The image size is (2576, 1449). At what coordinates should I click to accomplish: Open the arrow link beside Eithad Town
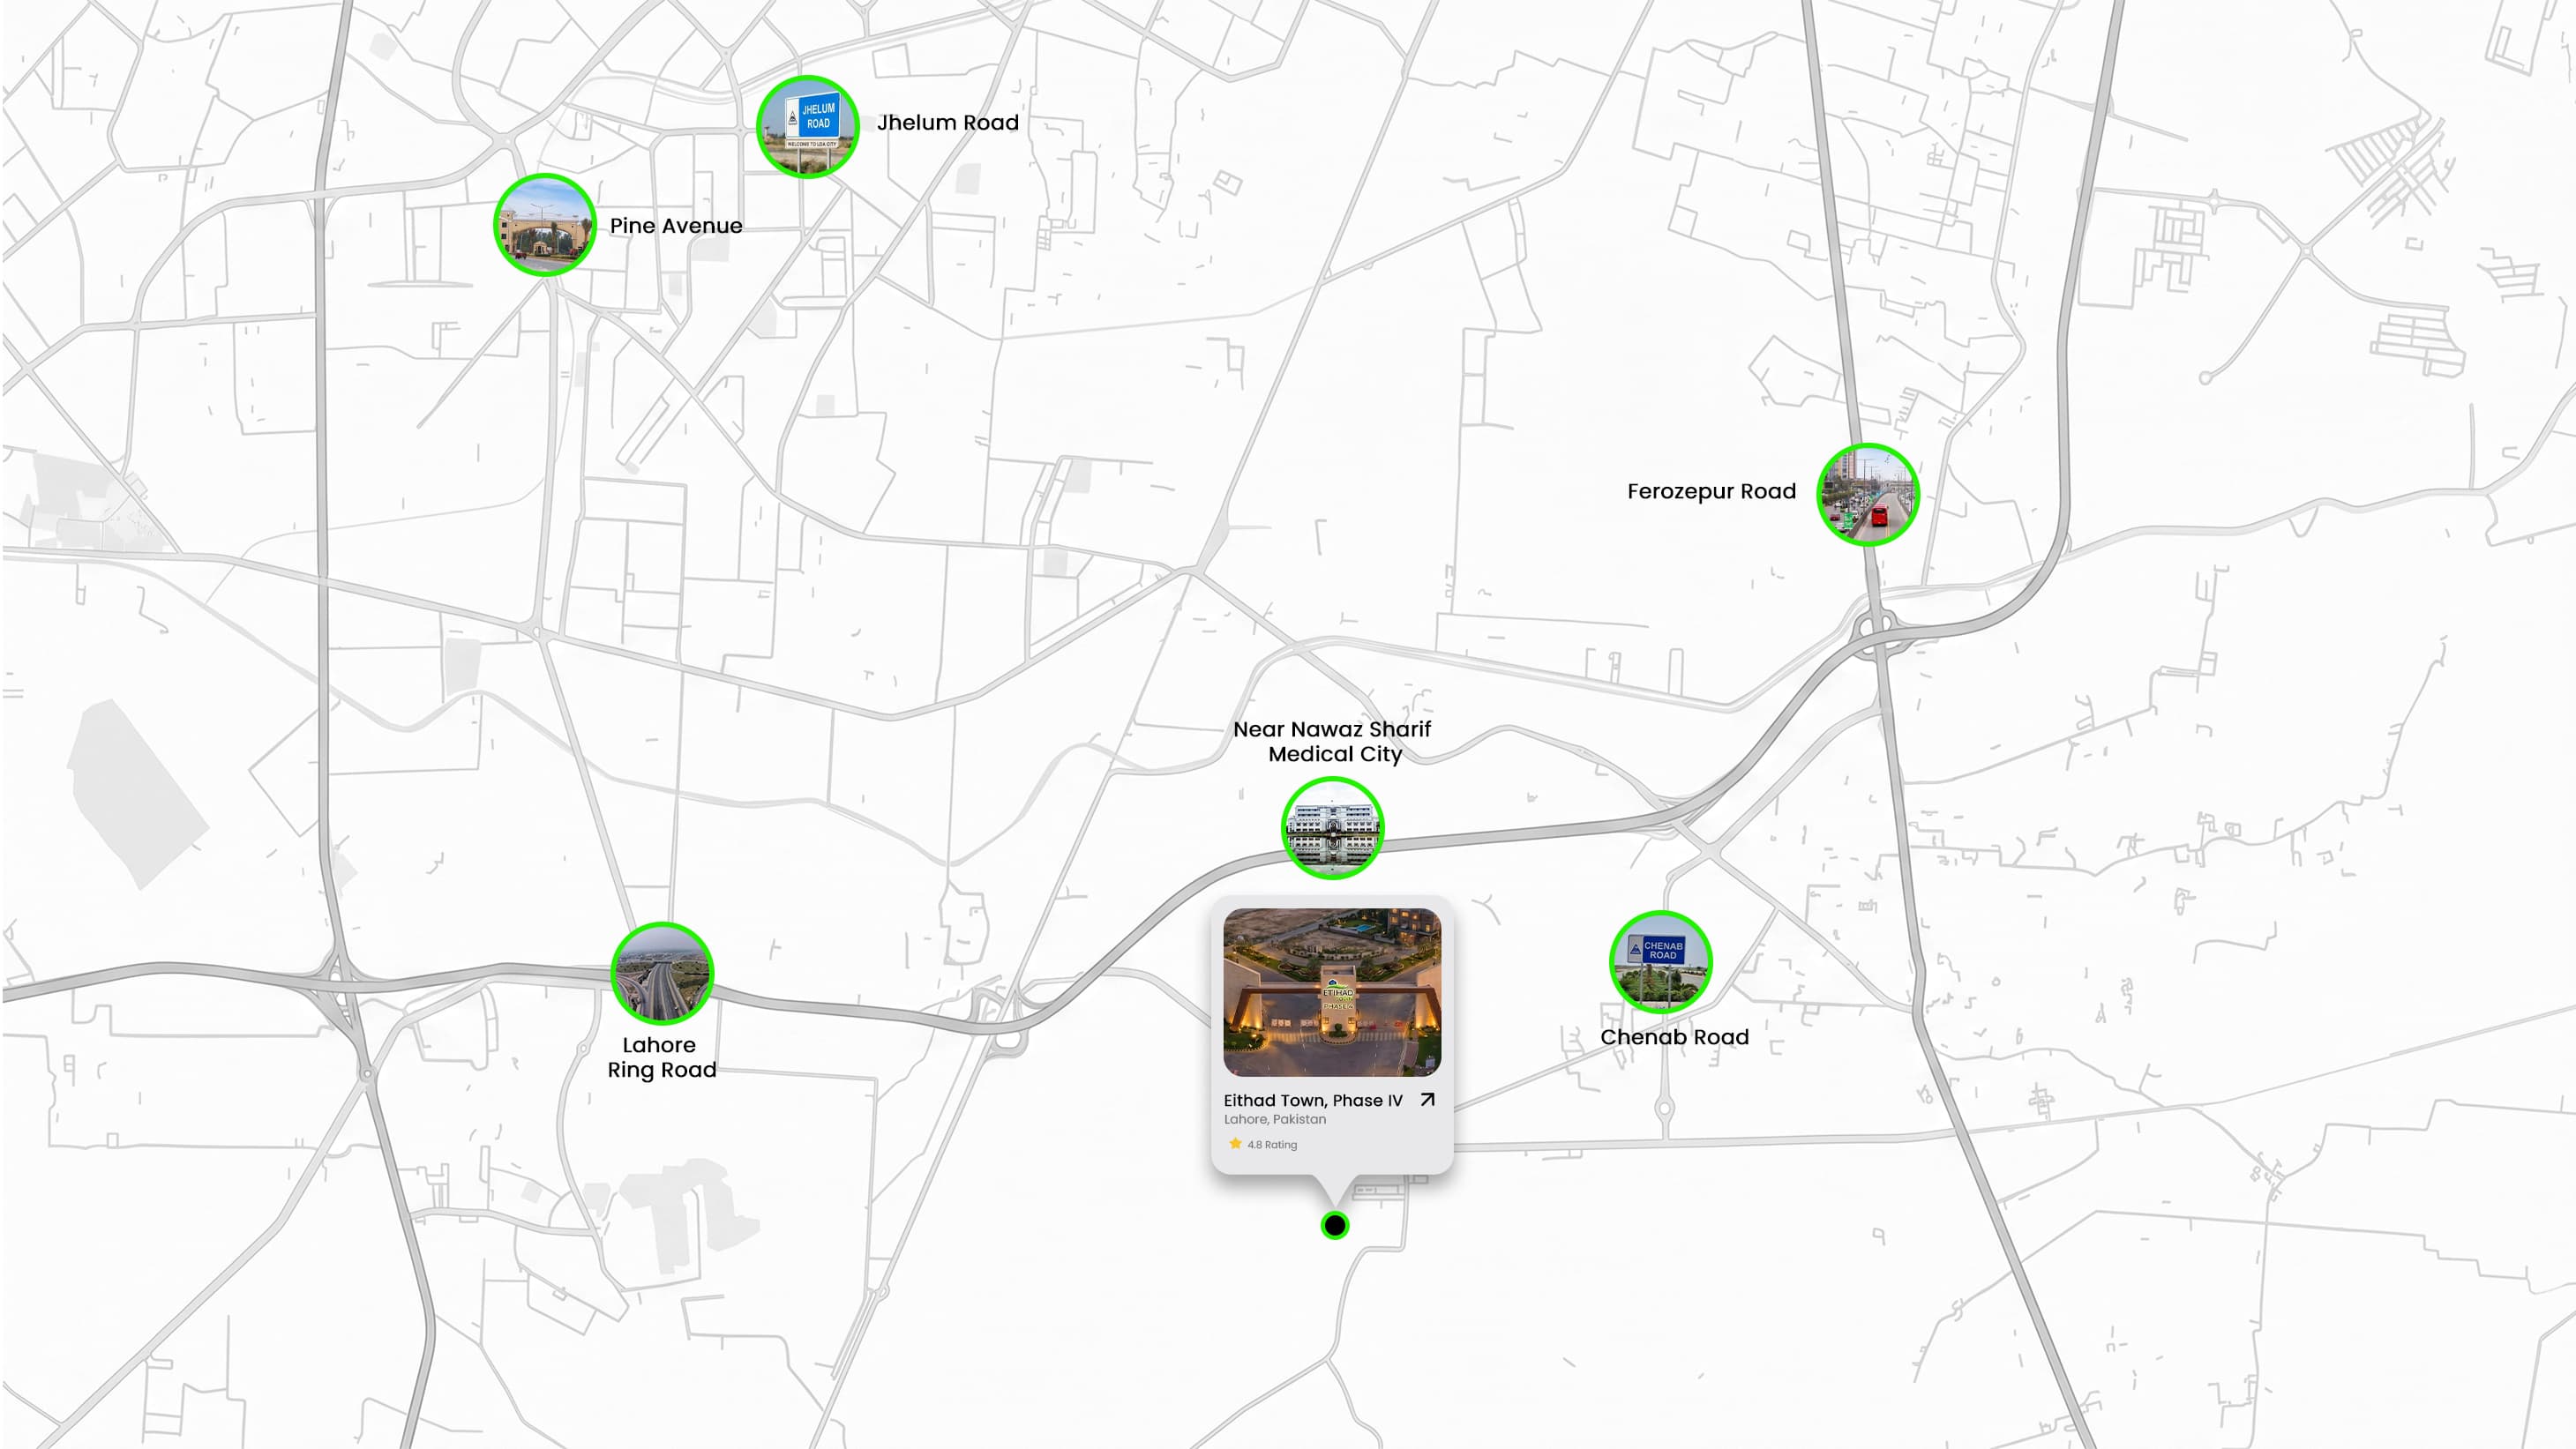[x=1428, y=1099]
